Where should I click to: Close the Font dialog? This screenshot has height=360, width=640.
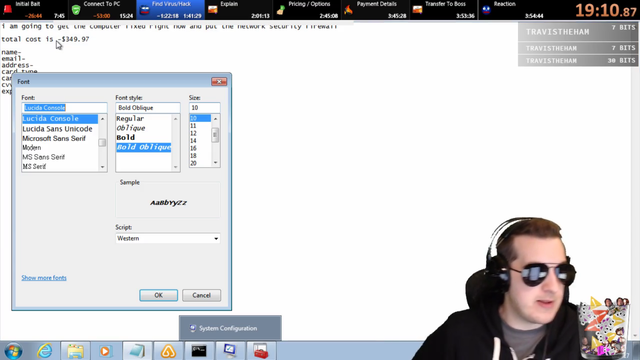click(219, 82)
